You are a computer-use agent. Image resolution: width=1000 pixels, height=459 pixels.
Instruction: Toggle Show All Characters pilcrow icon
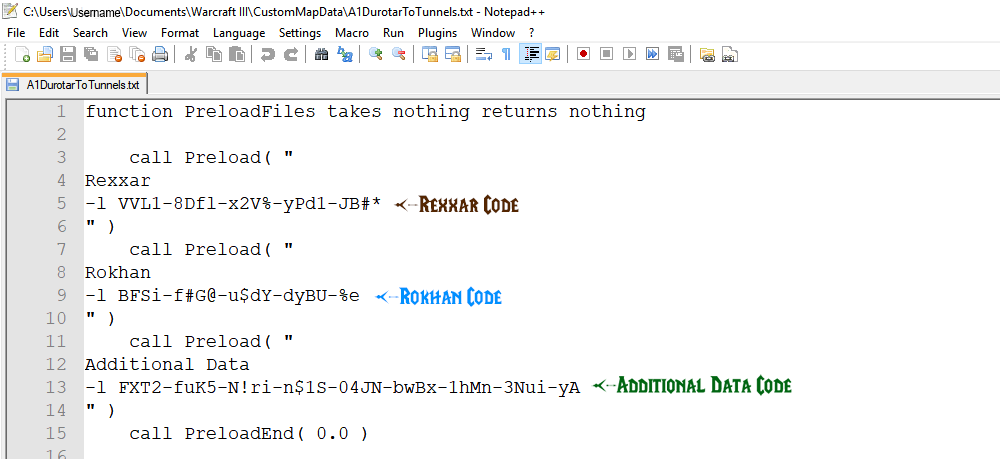(x=506, y=55)
